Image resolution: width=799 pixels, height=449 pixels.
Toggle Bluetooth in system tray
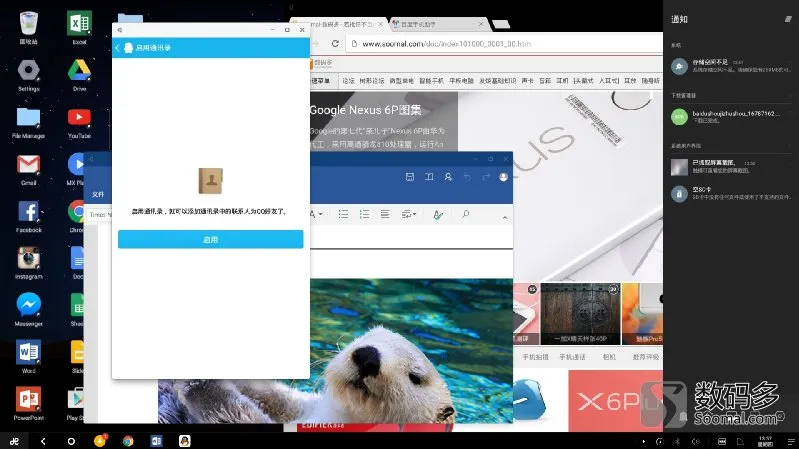[x=678, y=441]
